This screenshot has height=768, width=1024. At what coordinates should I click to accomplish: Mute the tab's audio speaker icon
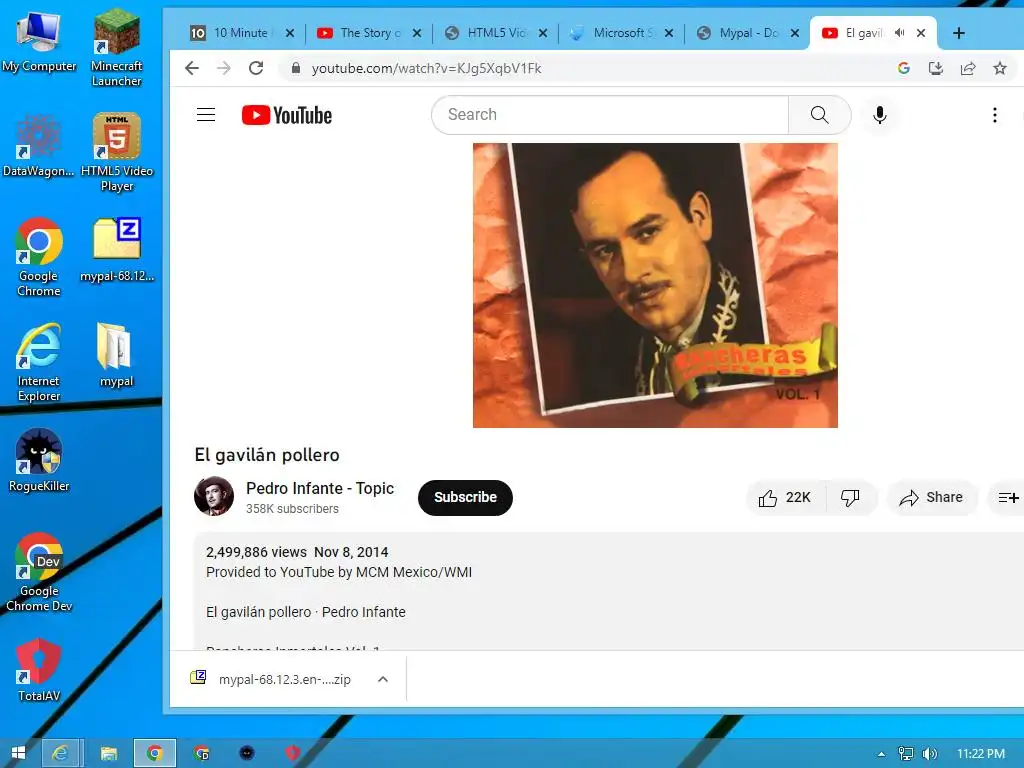(x=899, y=33)
